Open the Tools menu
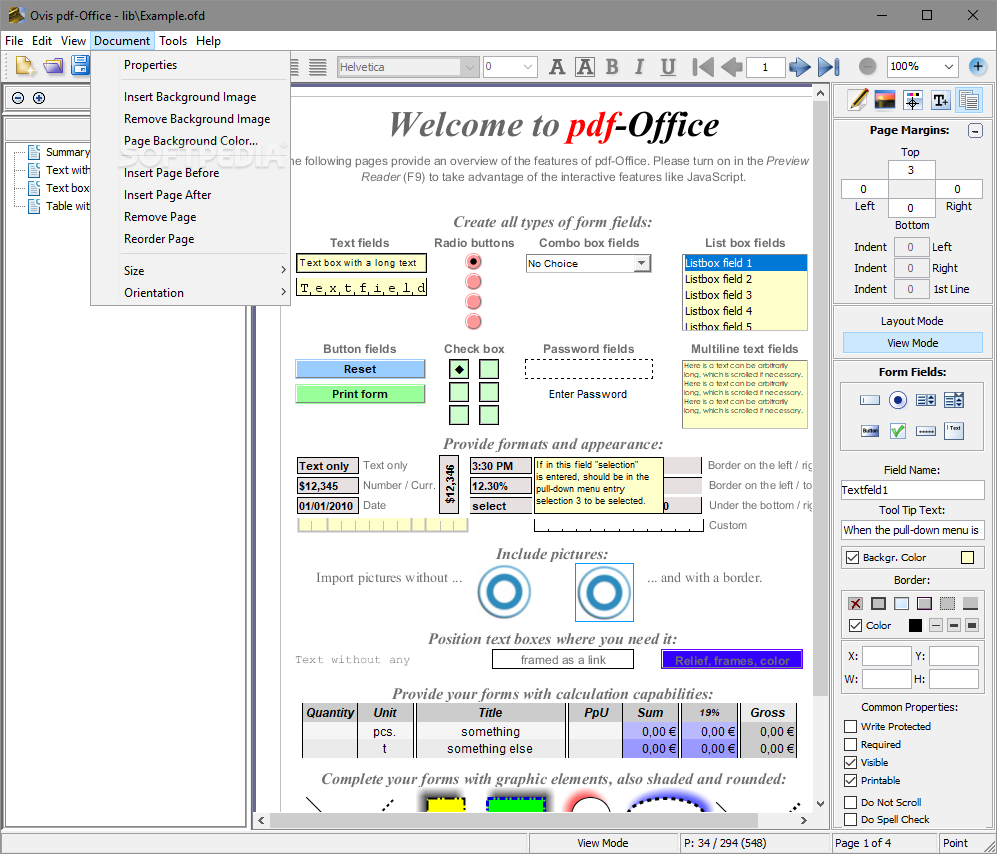The image size is (997, 854). pos(173,41)
